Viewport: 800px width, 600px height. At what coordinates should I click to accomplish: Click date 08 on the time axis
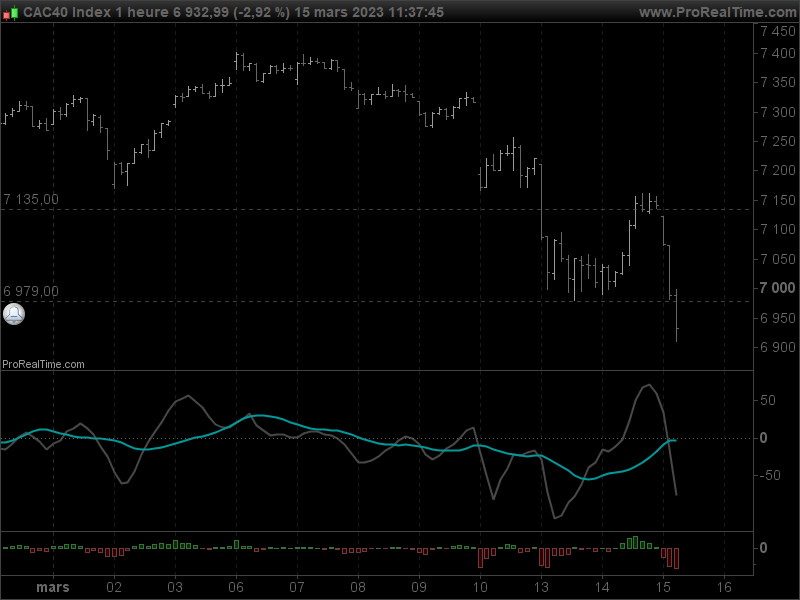click(x=358, y=587)
